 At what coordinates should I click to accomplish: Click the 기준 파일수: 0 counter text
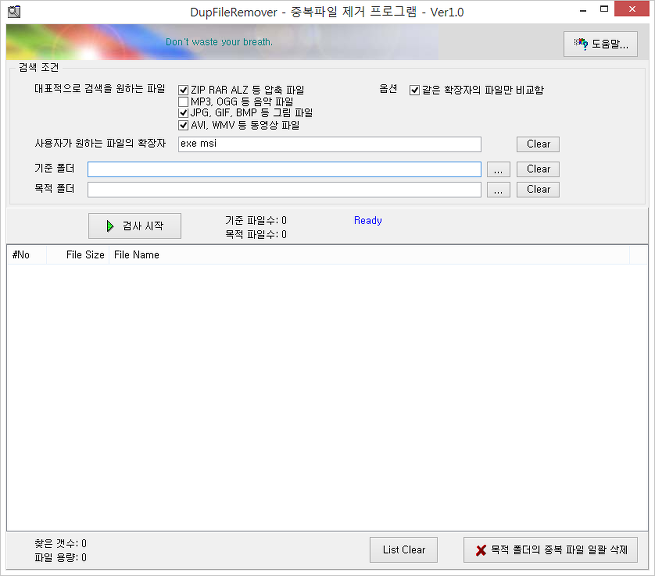(x=256, y=220)
